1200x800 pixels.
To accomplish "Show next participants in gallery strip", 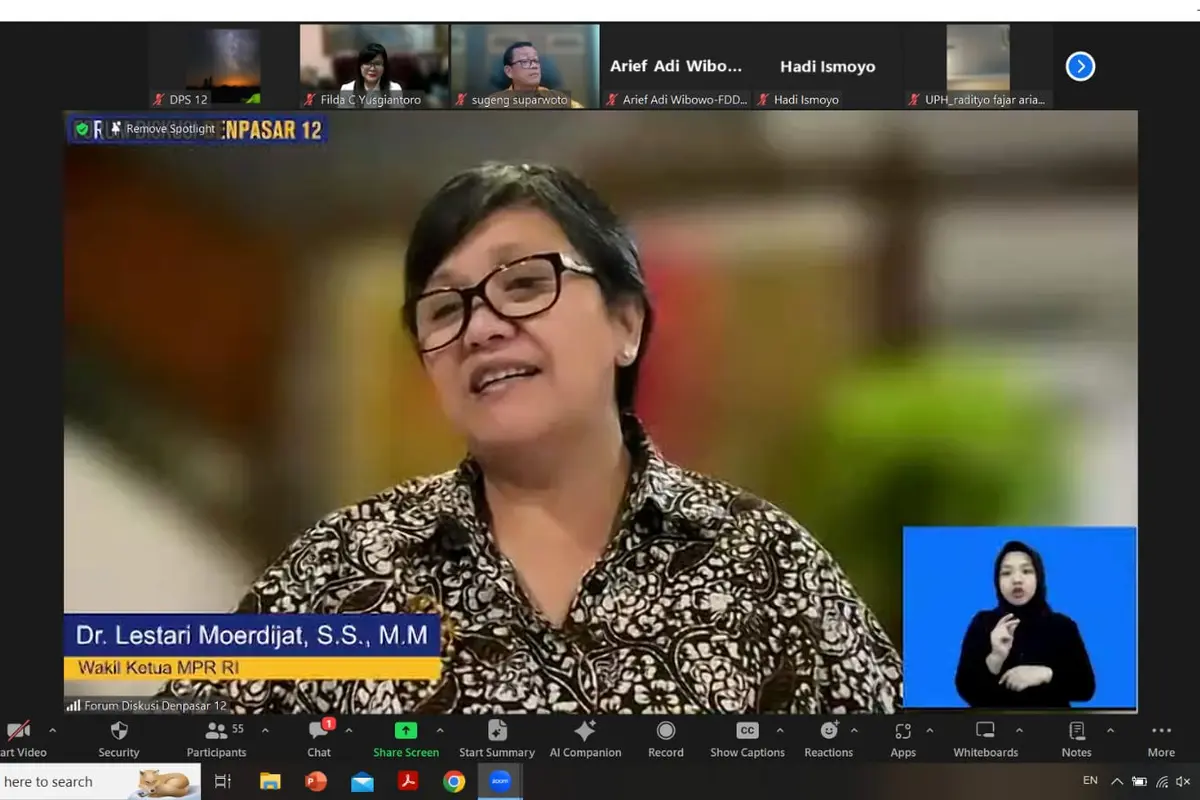I will pos(1080,67).
